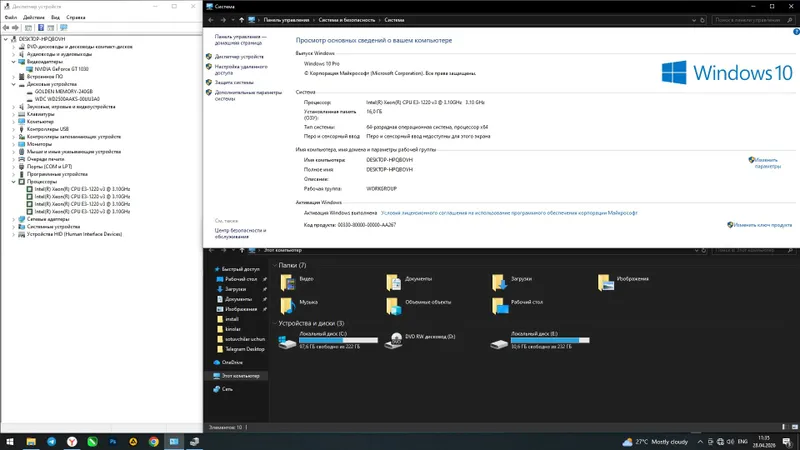Viewport: 800px width, 450px height.
Task: Open the Система address bar history dropdown
Action: coord(694,20)
